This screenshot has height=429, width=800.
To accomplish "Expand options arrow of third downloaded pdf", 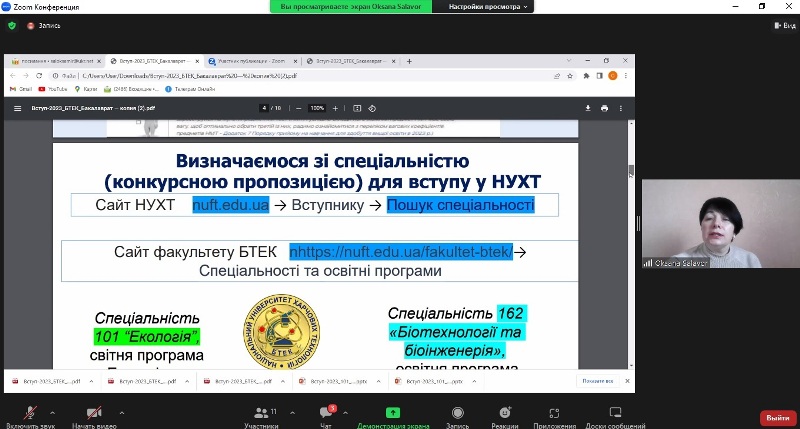I will [x=283, y=381].
